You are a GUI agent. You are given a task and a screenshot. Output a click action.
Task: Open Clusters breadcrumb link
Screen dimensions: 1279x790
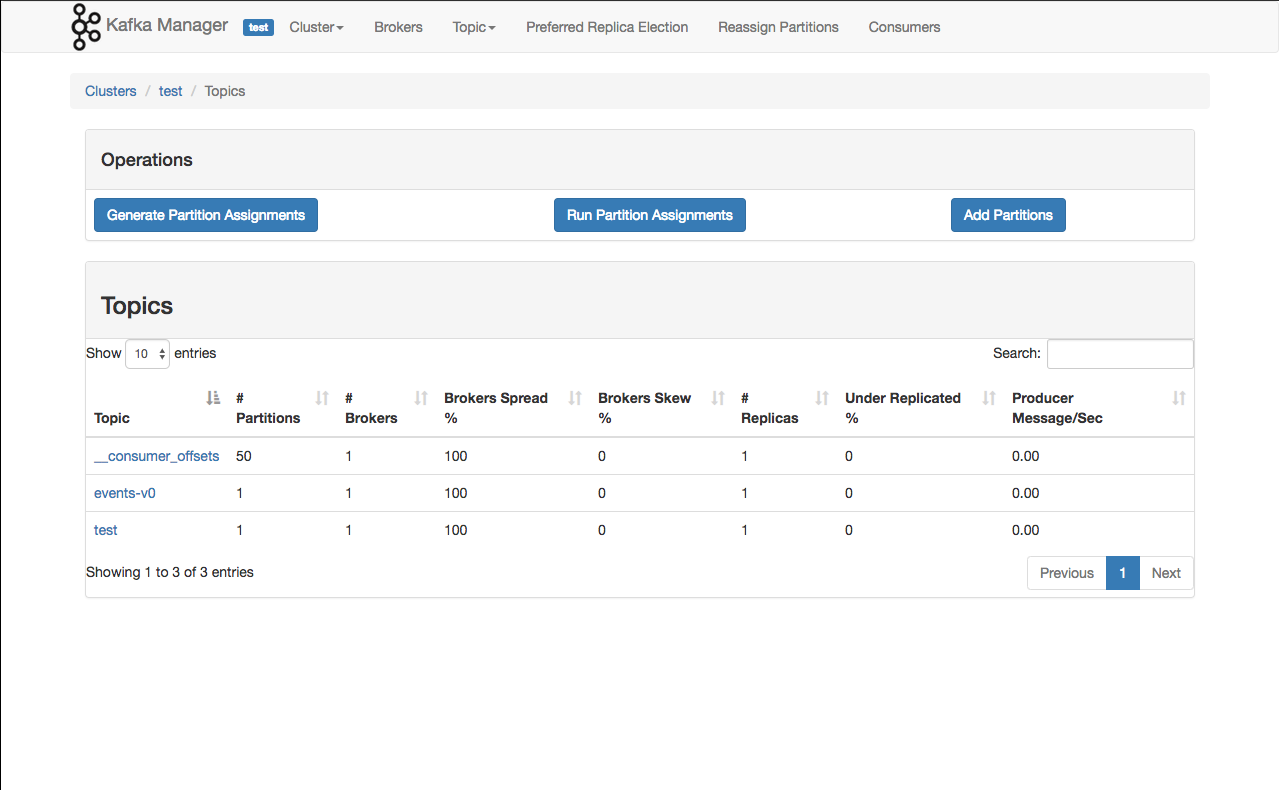pos(111,91)
